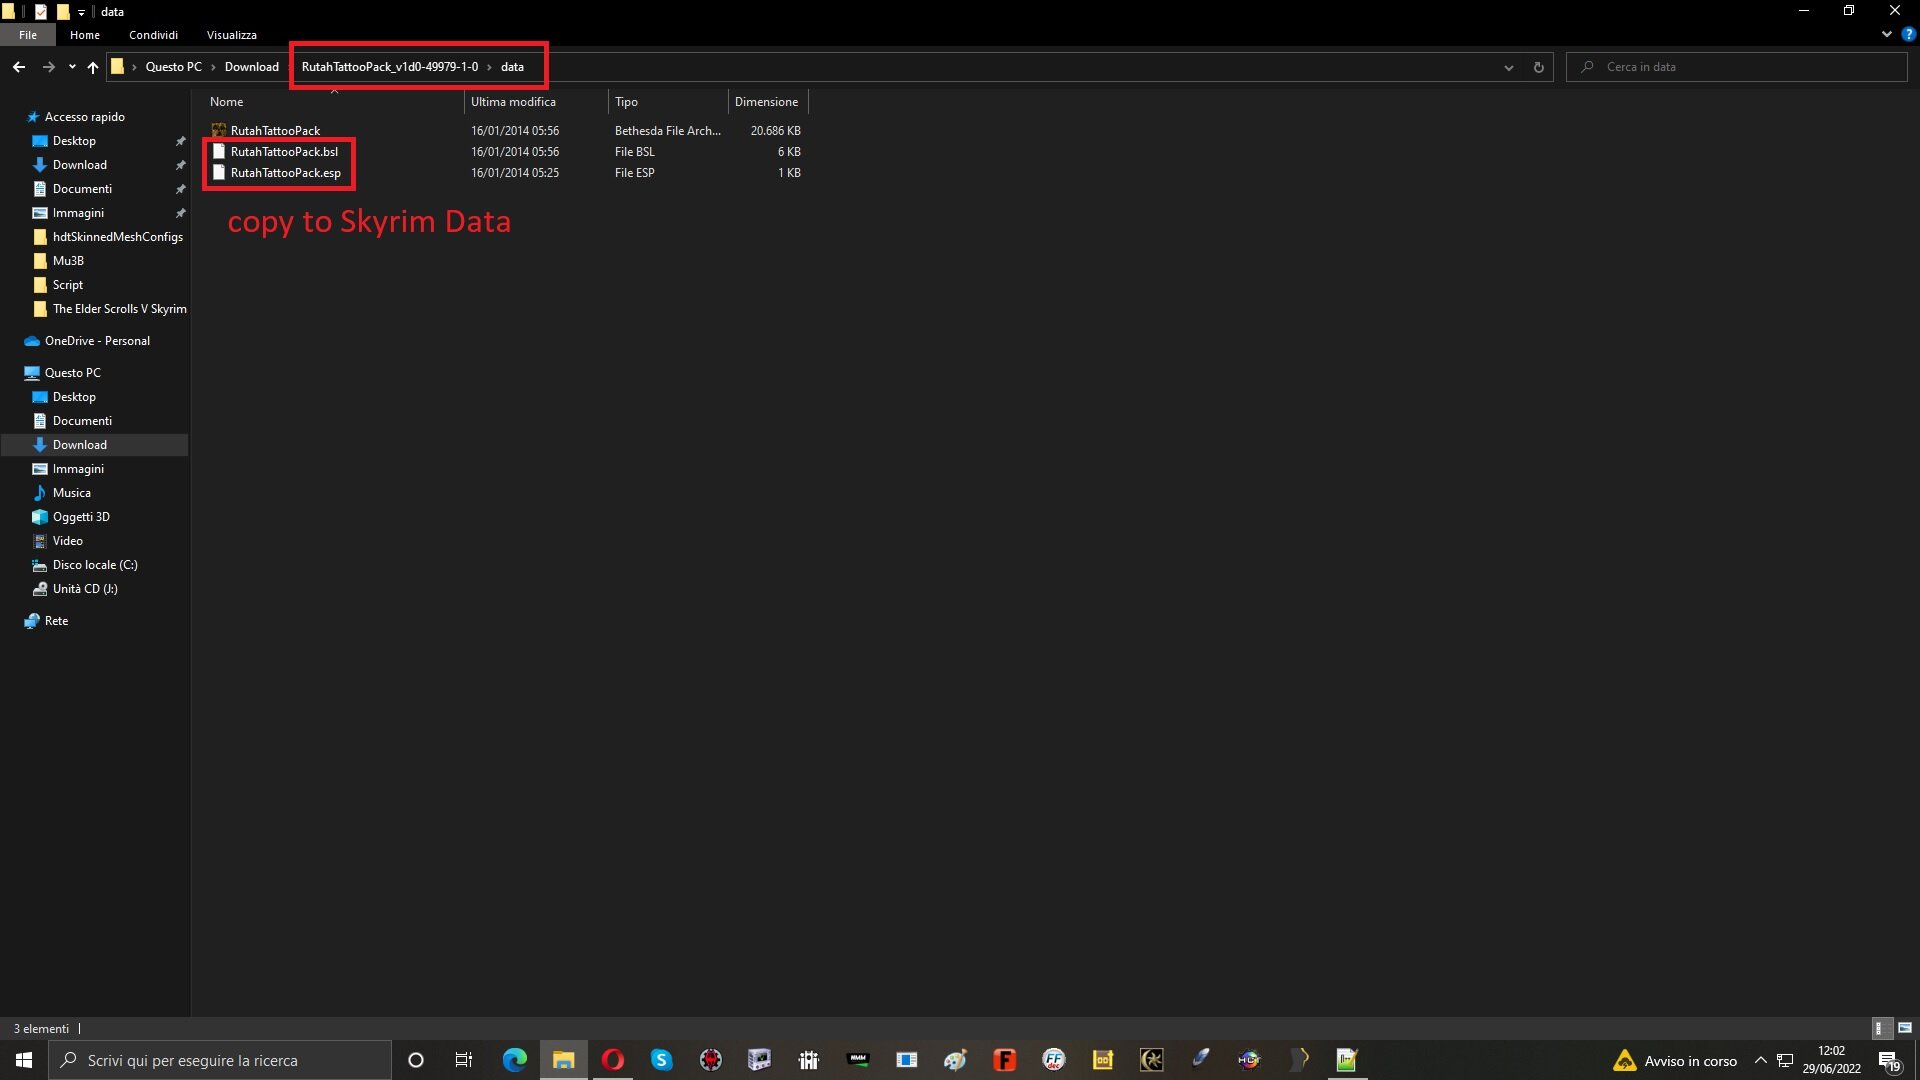Open Nexus Mod Manager NMM taskbar icon
This screenshot has height=1080, width=1920.
[858, 1060]
